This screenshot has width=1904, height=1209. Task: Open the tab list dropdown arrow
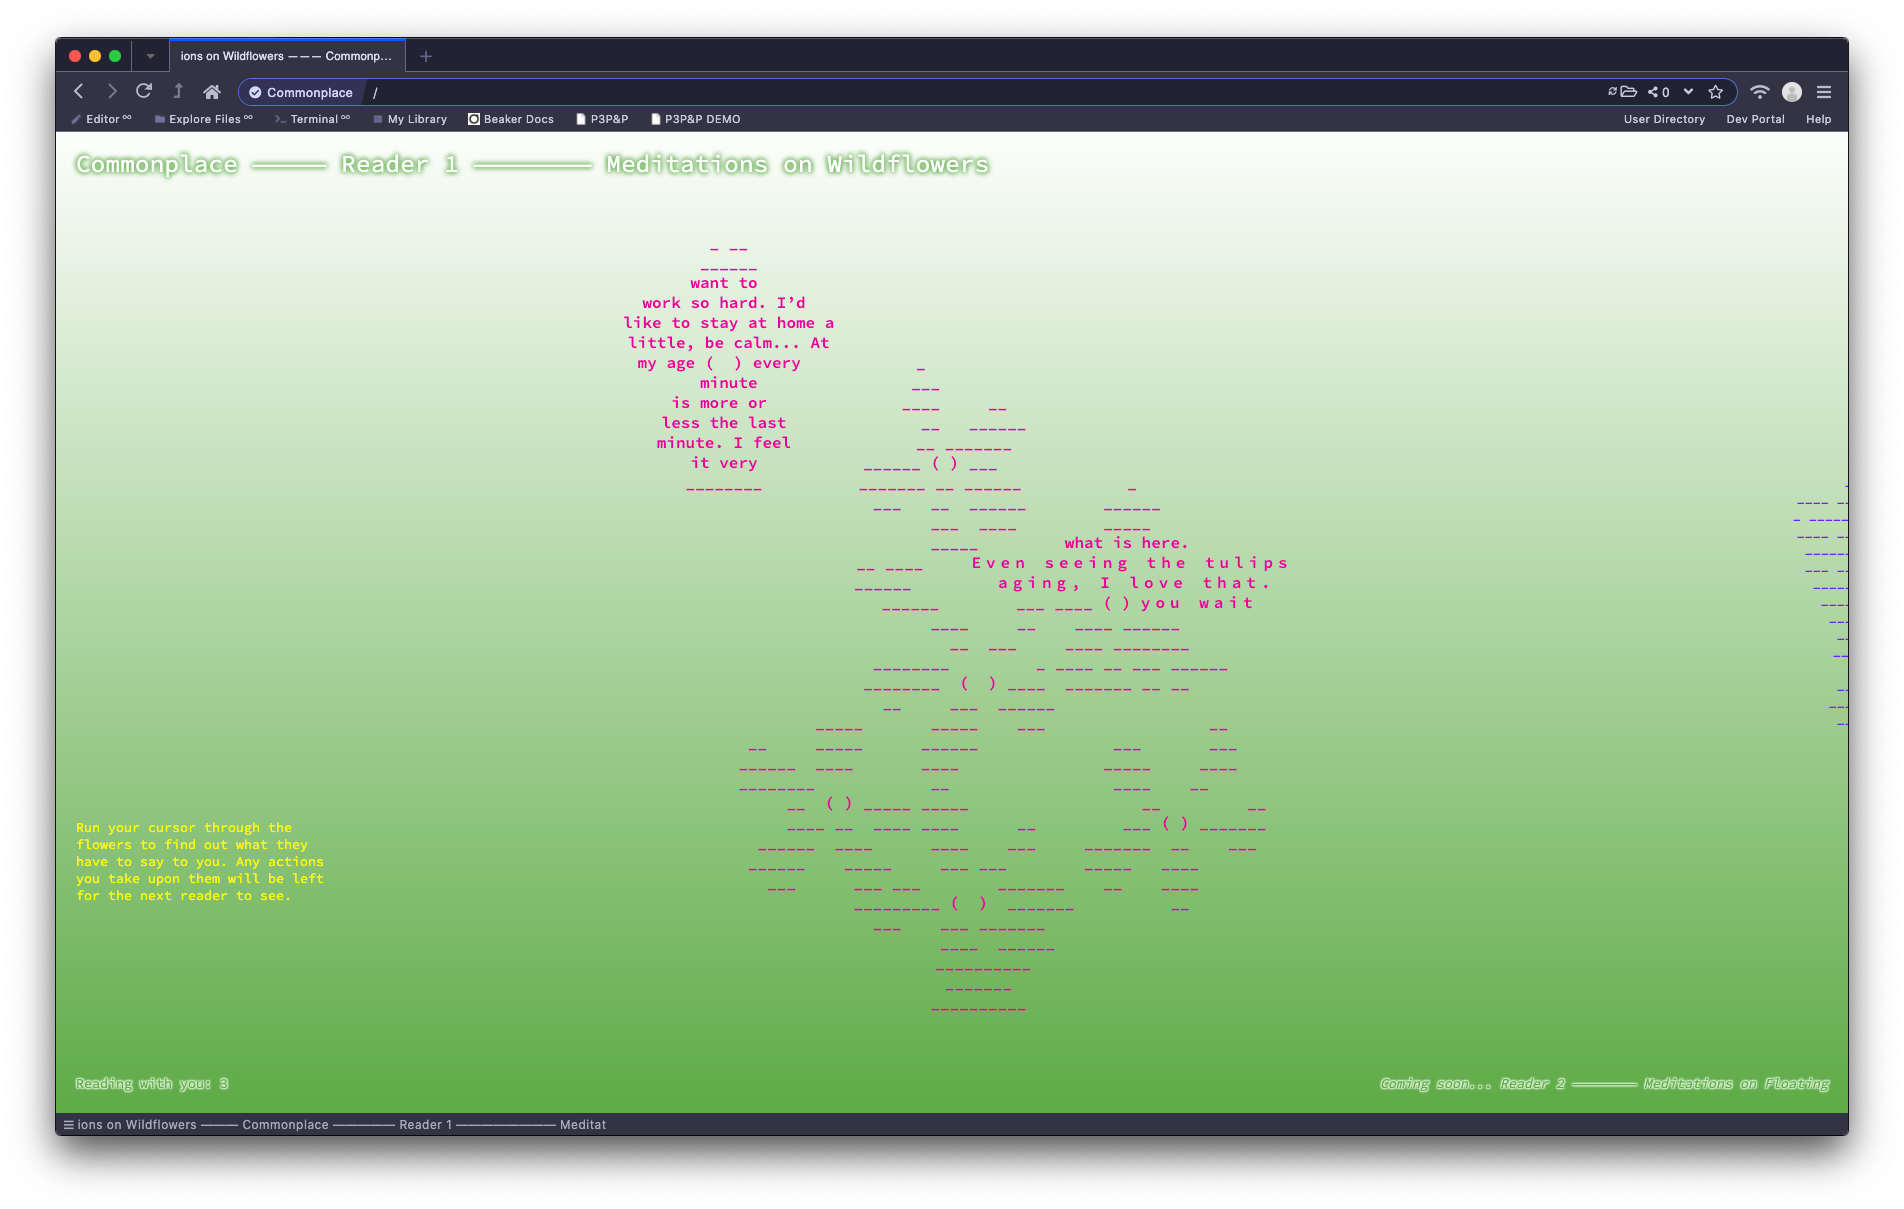click(x=151, y=56)
